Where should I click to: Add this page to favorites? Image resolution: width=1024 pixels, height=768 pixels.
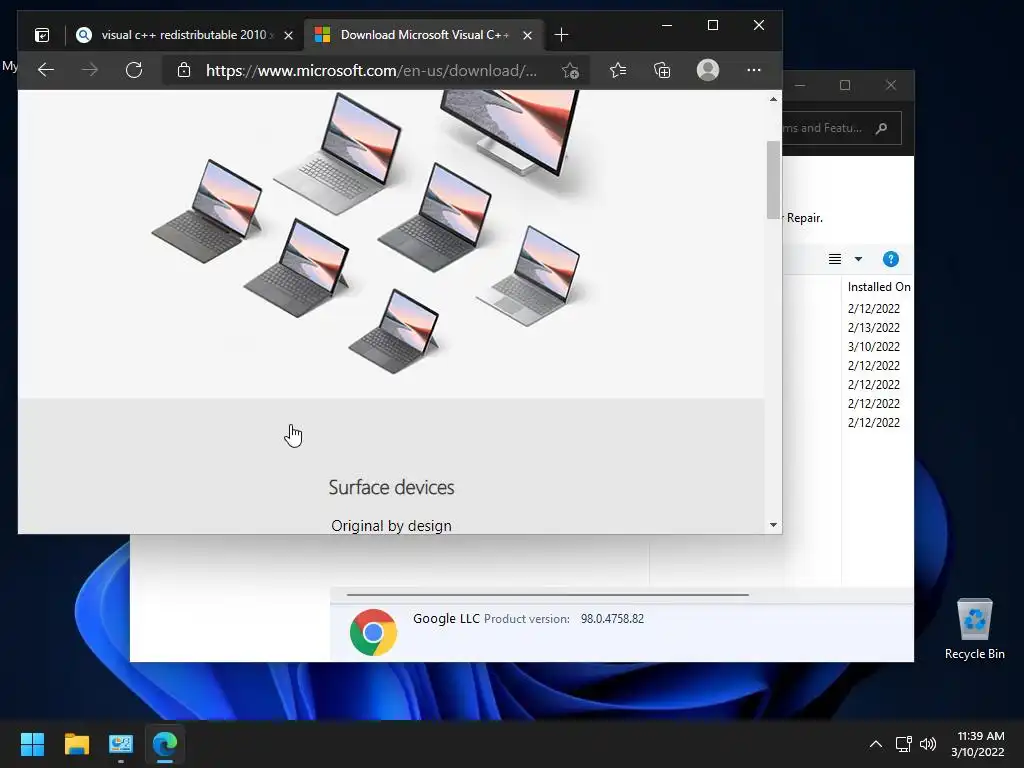coord(570,71)
